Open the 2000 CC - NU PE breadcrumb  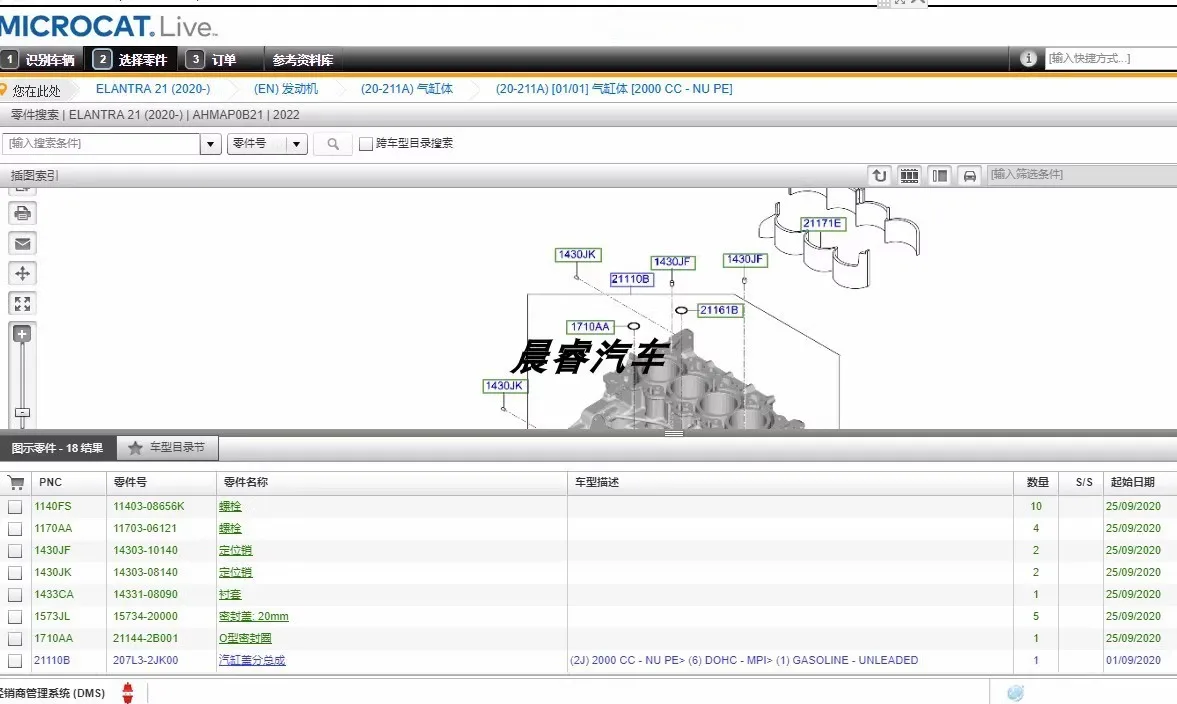(x=614, y=89)
